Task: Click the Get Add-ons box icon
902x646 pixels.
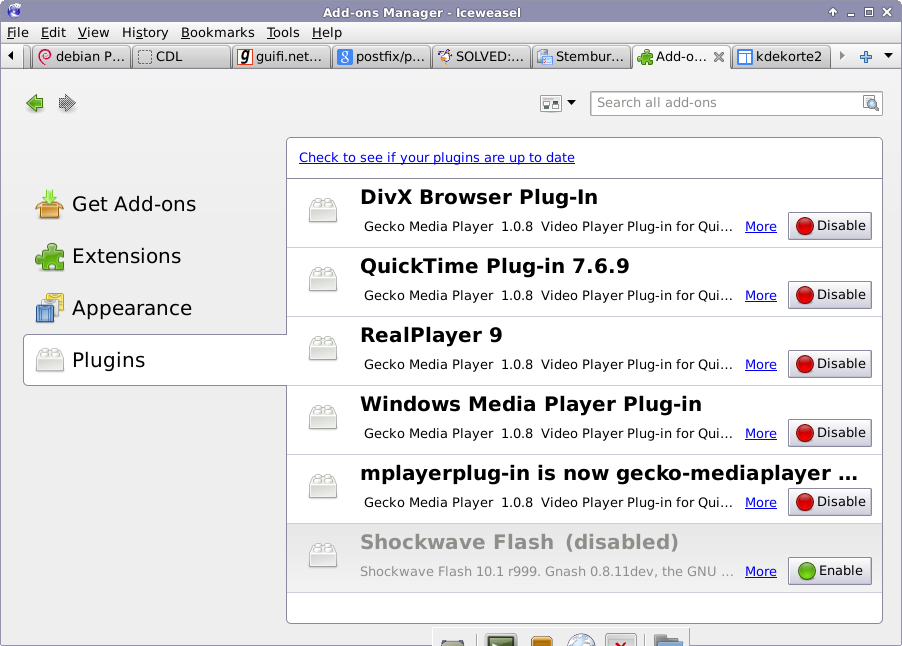Action: (x=49, y=204)
